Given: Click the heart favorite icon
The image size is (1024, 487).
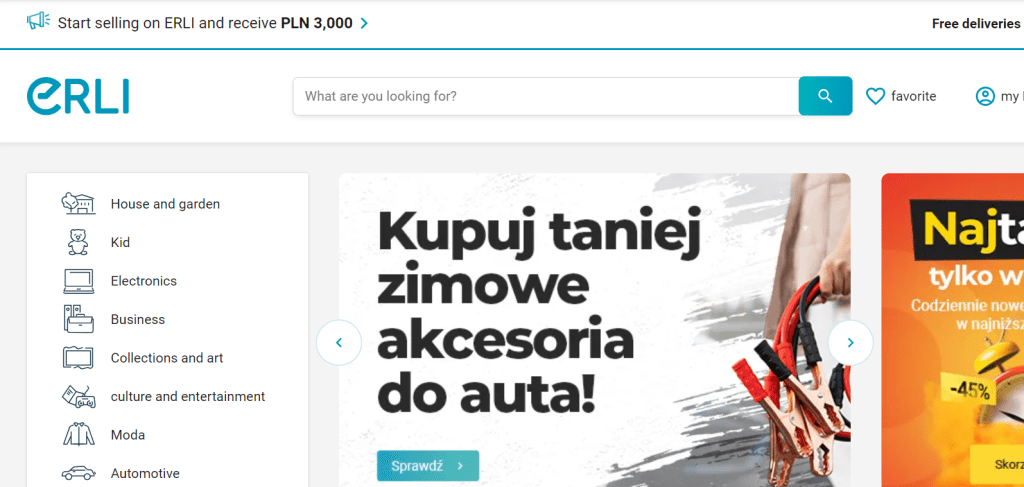Looking at the screenshot, I should (875, 97).
